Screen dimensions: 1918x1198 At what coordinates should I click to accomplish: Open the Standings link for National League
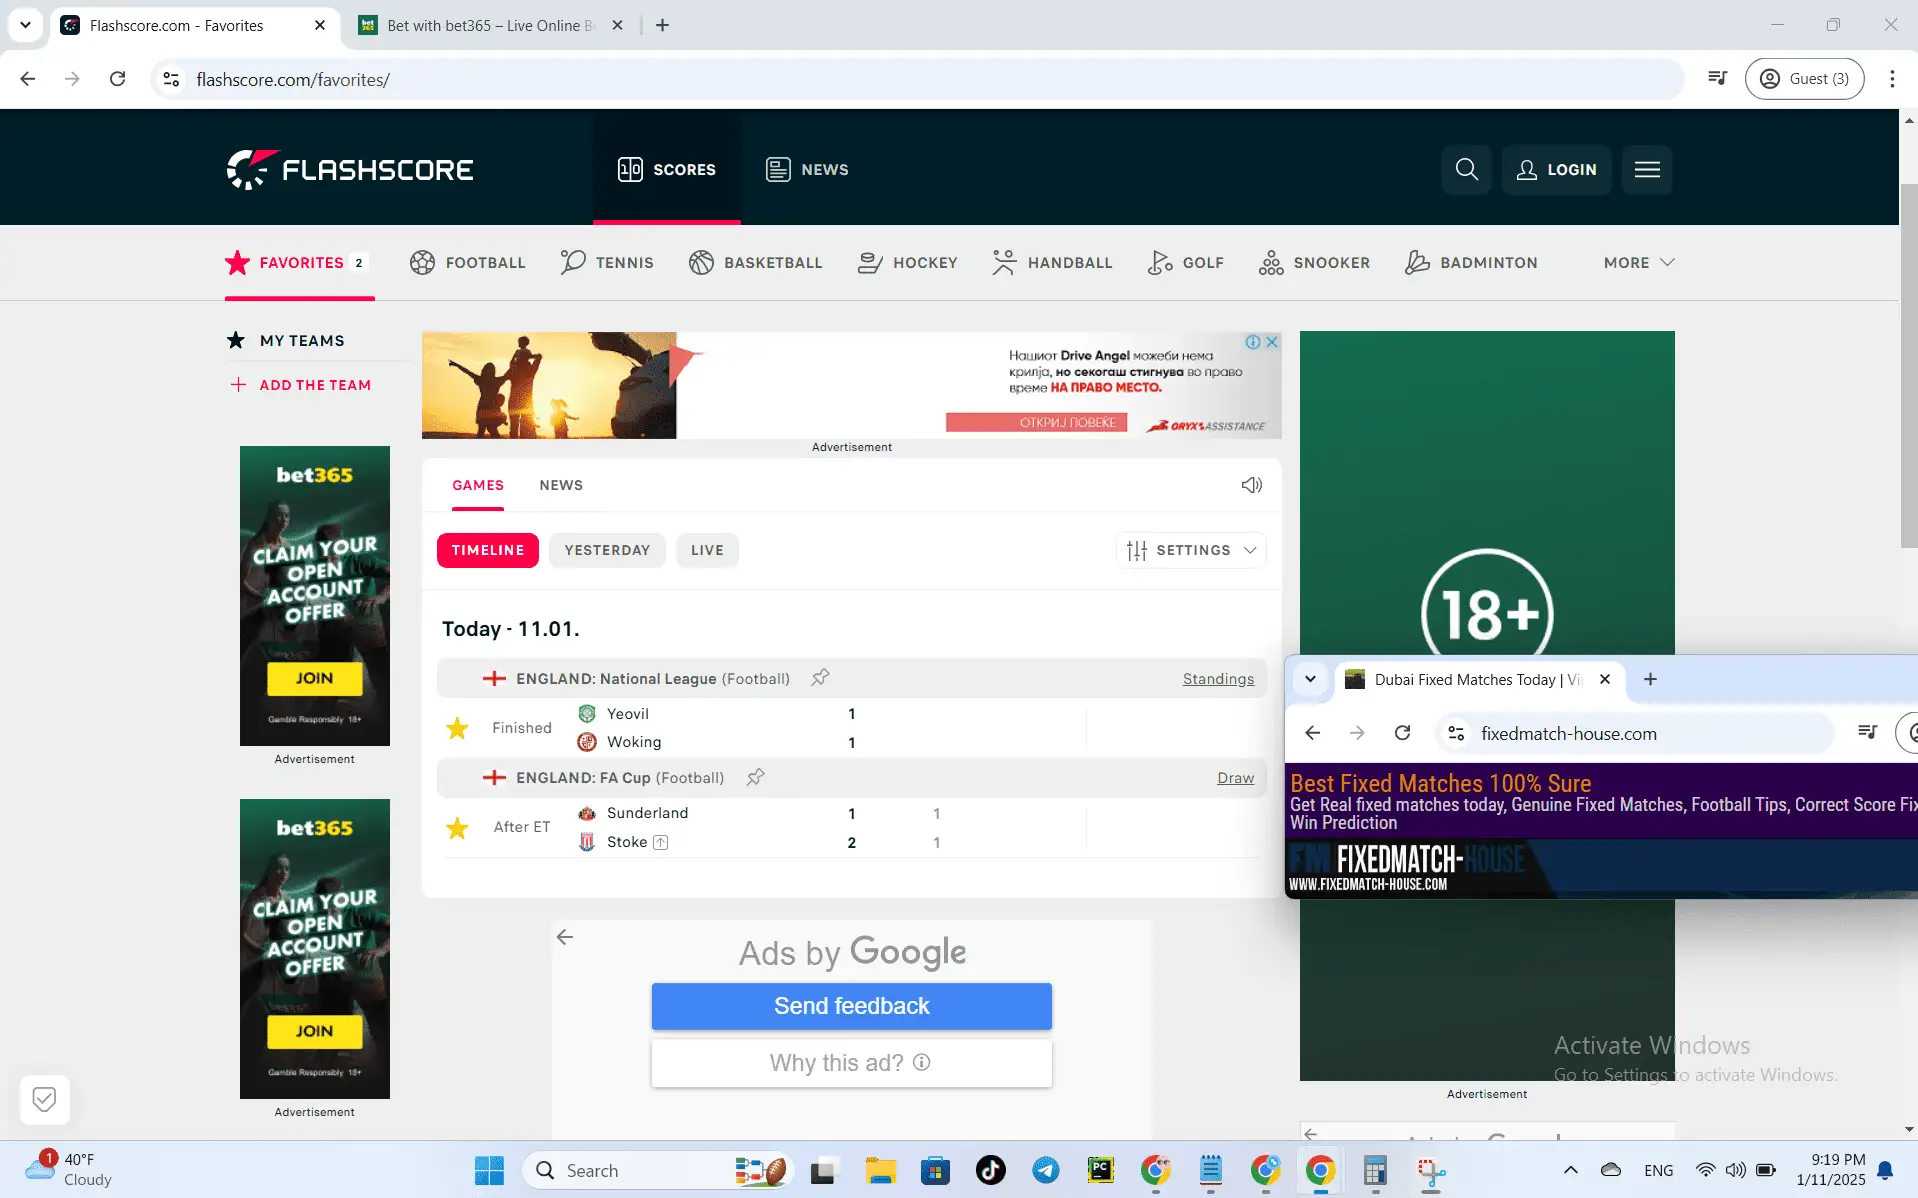[x=1218, y=678]
